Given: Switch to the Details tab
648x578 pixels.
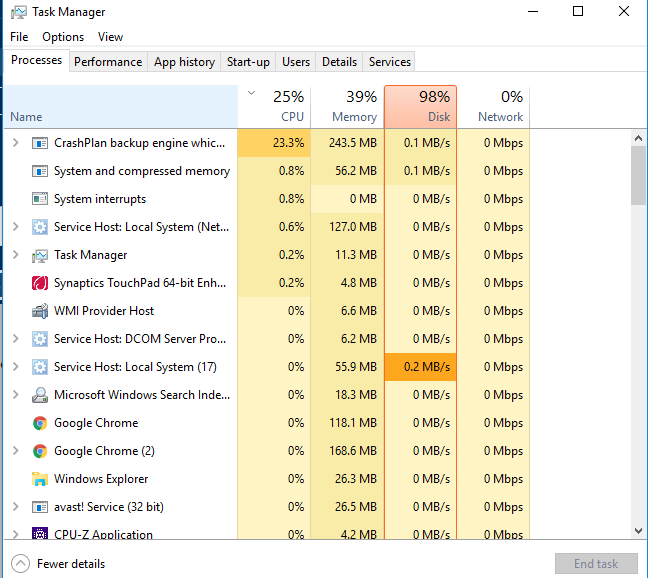Looking at the screenshot, I should point(339,62).
